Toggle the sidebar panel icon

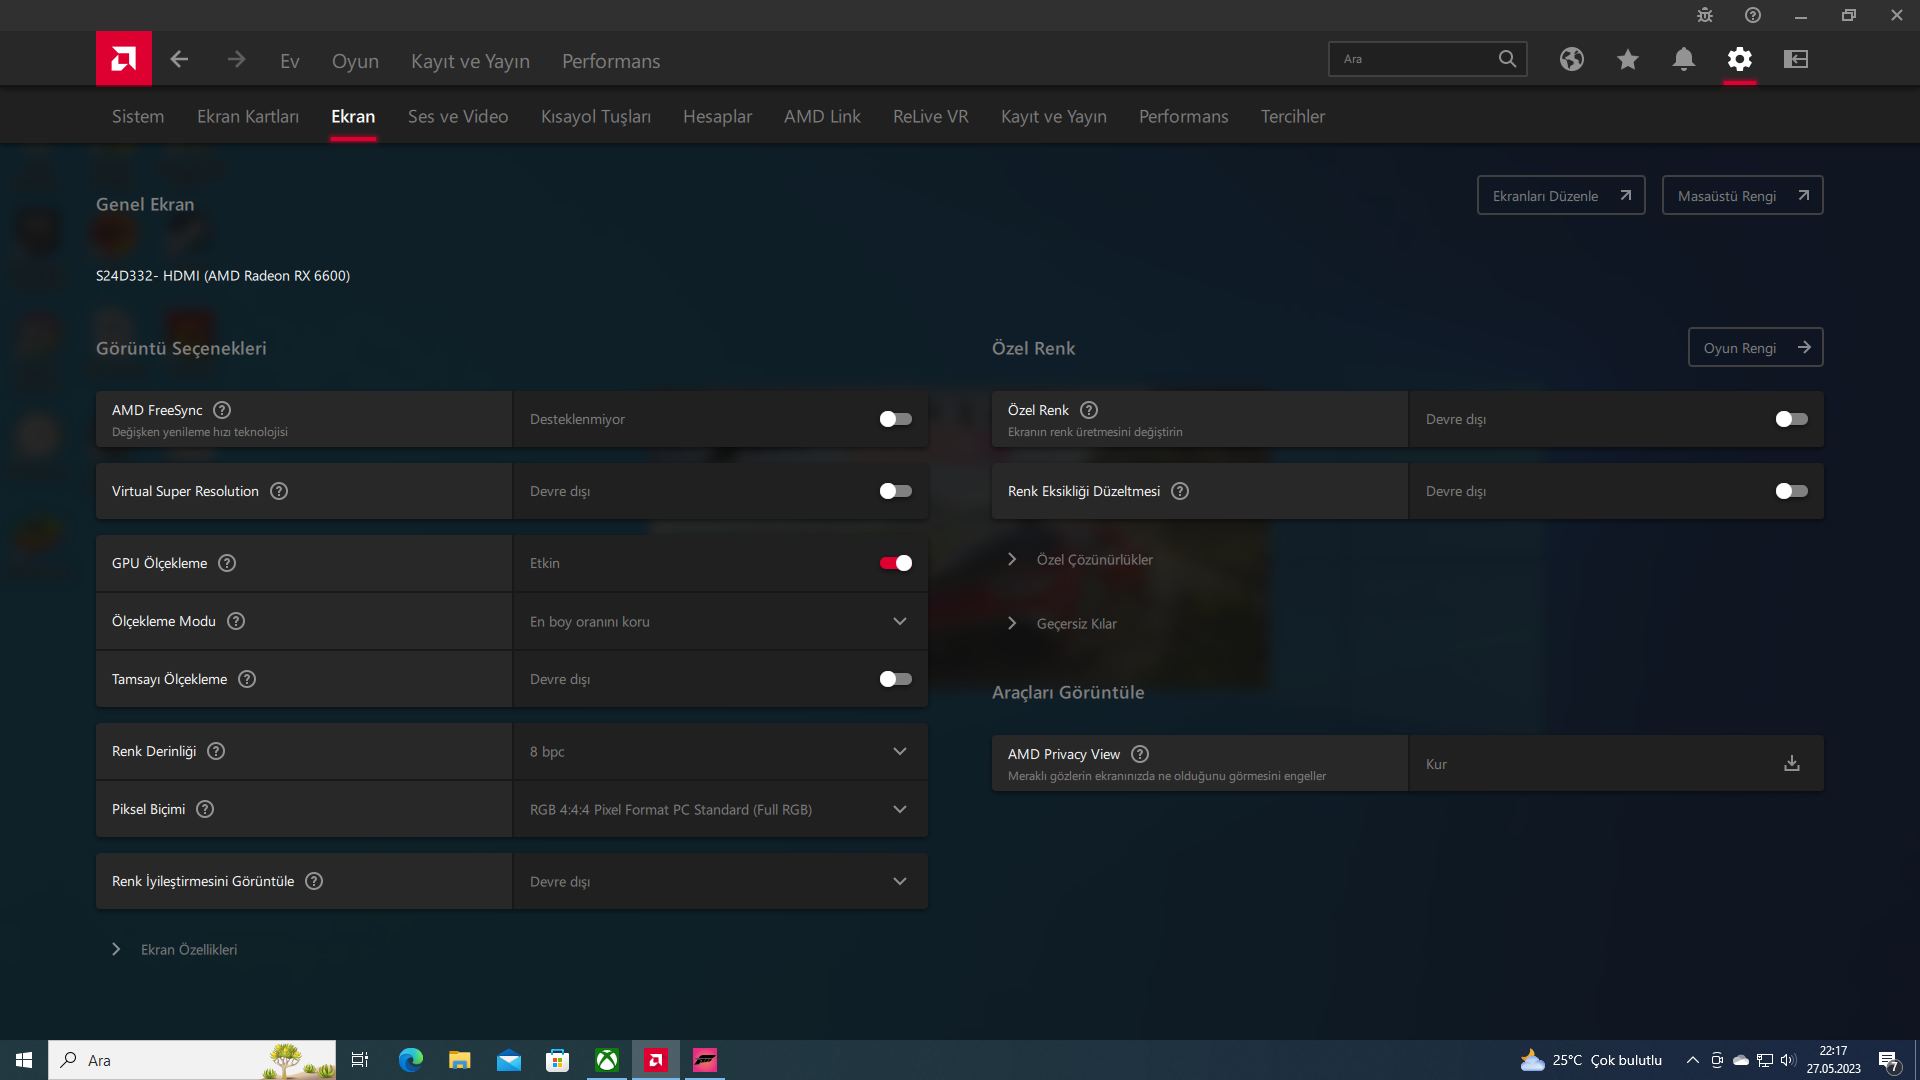(x=1795, y=59)
